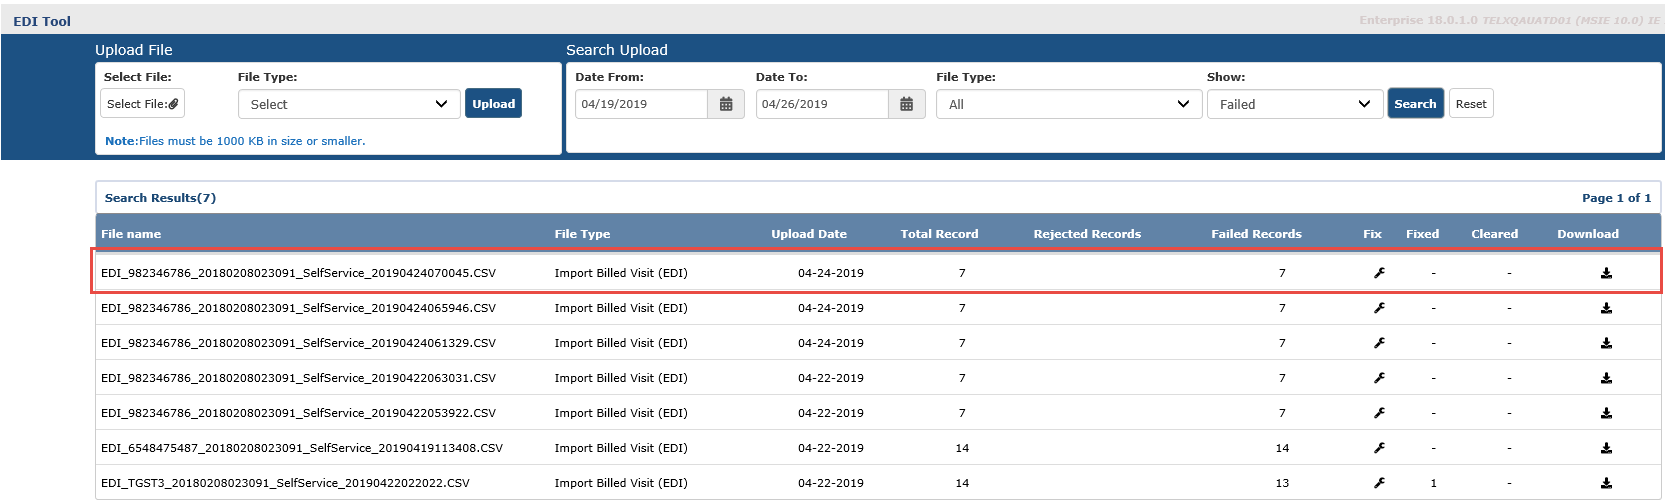Click the Search button
1665x504 pixels.
click(x=1415, y=104)
